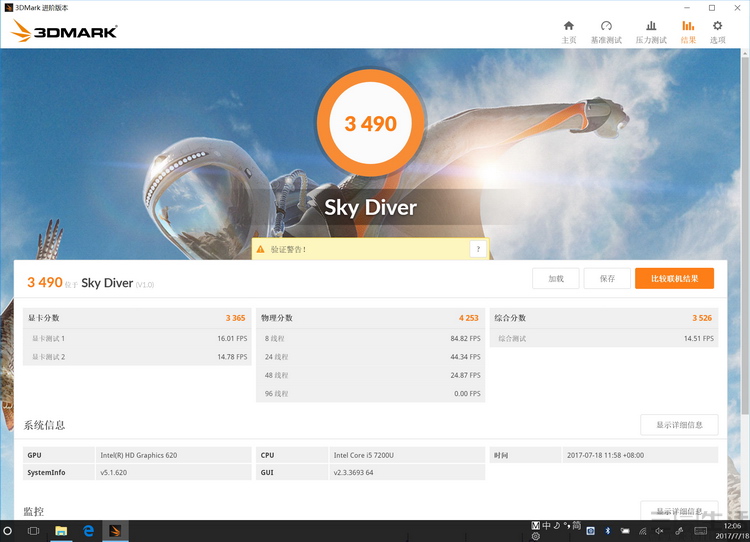
Task: Open the touch keyboard tray icon
Action: coord(700,531)
